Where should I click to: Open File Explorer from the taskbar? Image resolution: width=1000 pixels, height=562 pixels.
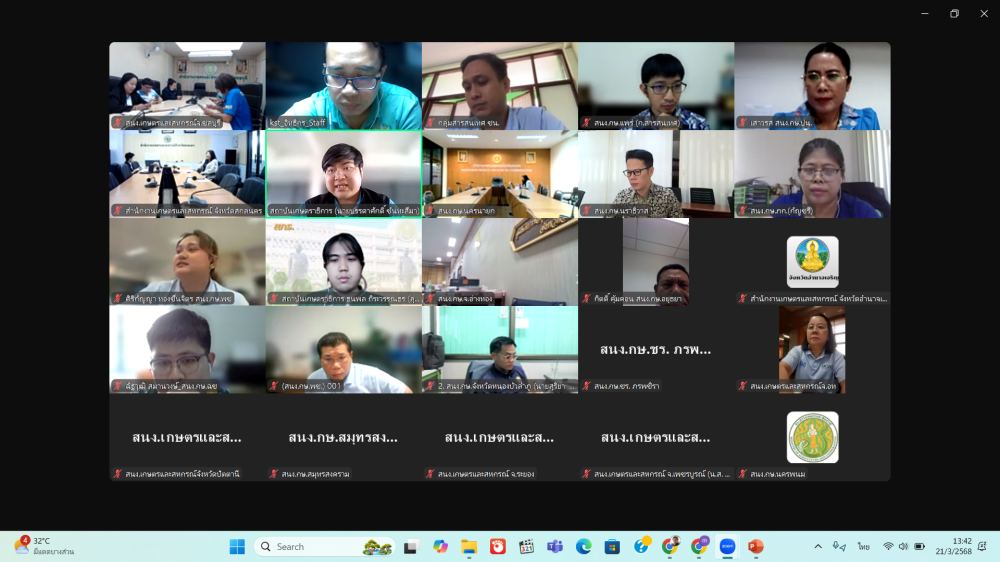pos(469,546)
